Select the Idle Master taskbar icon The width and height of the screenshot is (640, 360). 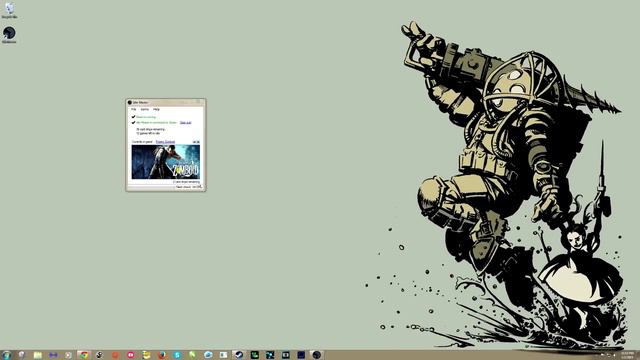[317, 355]
